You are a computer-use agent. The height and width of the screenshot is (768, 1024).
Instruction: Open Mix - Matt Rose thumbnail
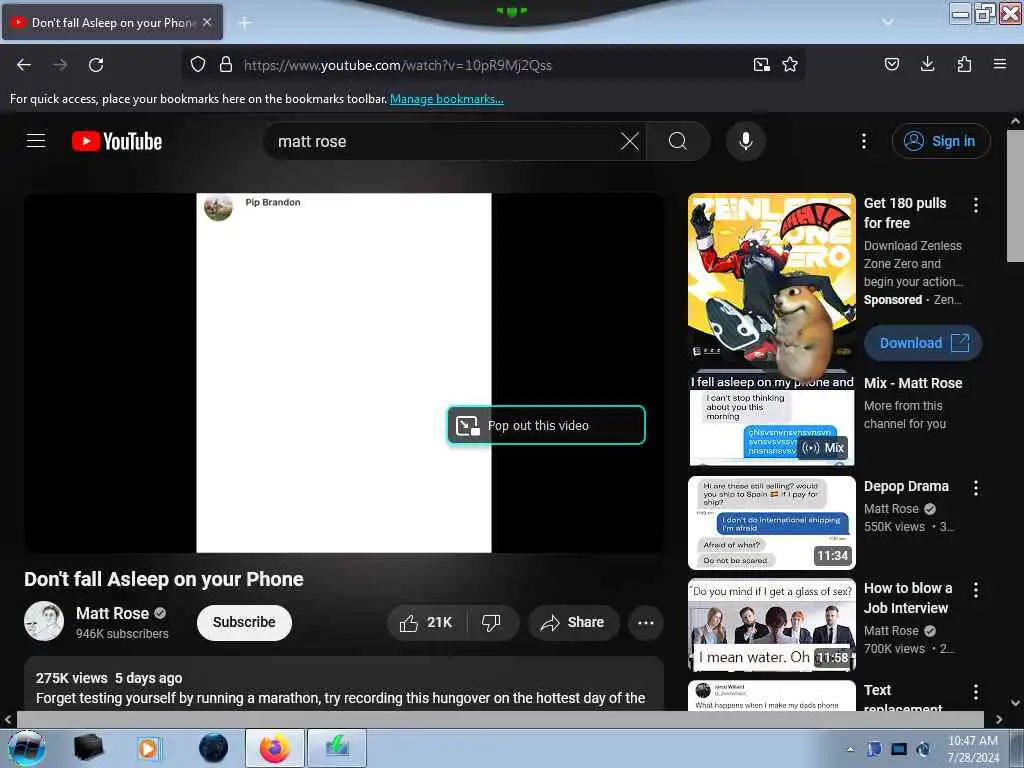(771, 421)
